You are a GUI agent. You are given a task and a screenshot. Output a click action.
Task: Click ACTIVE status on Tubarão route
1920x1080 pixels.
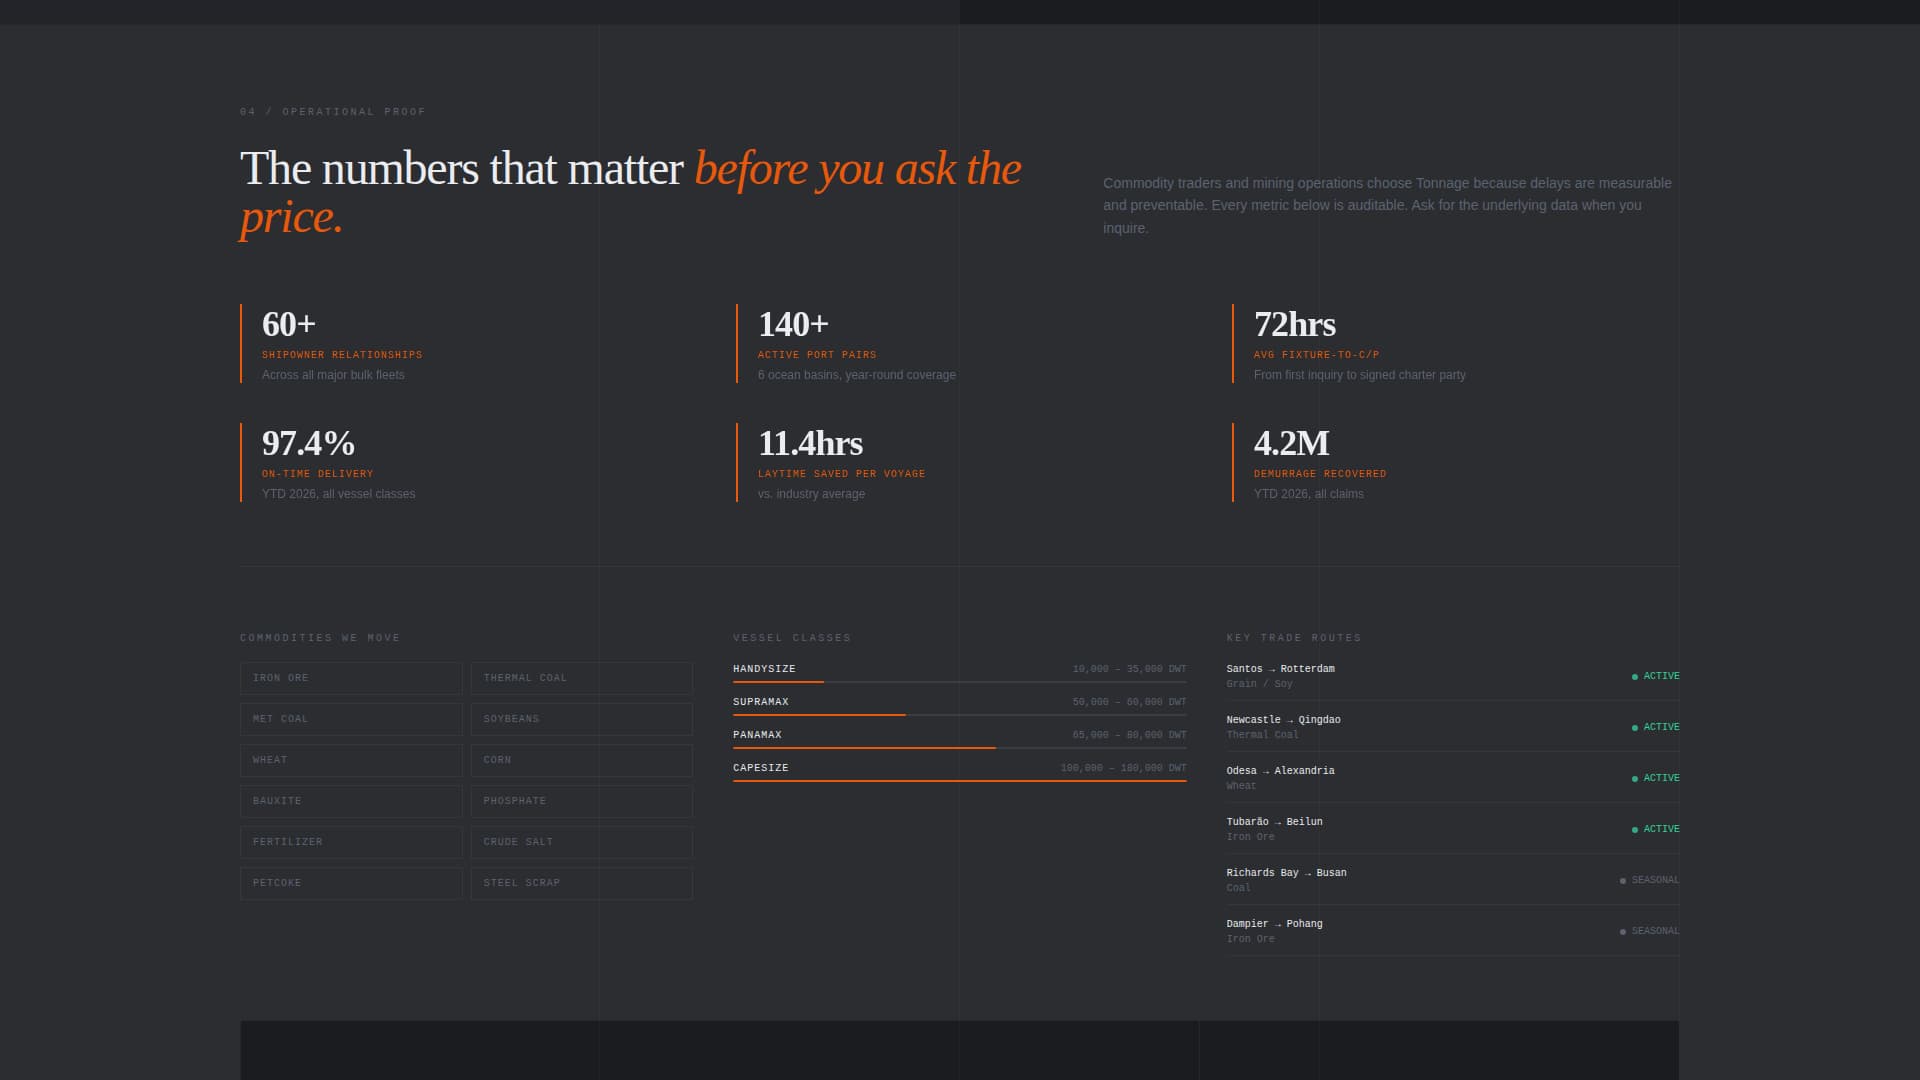pyautogui.click(x=1656, y=830)
